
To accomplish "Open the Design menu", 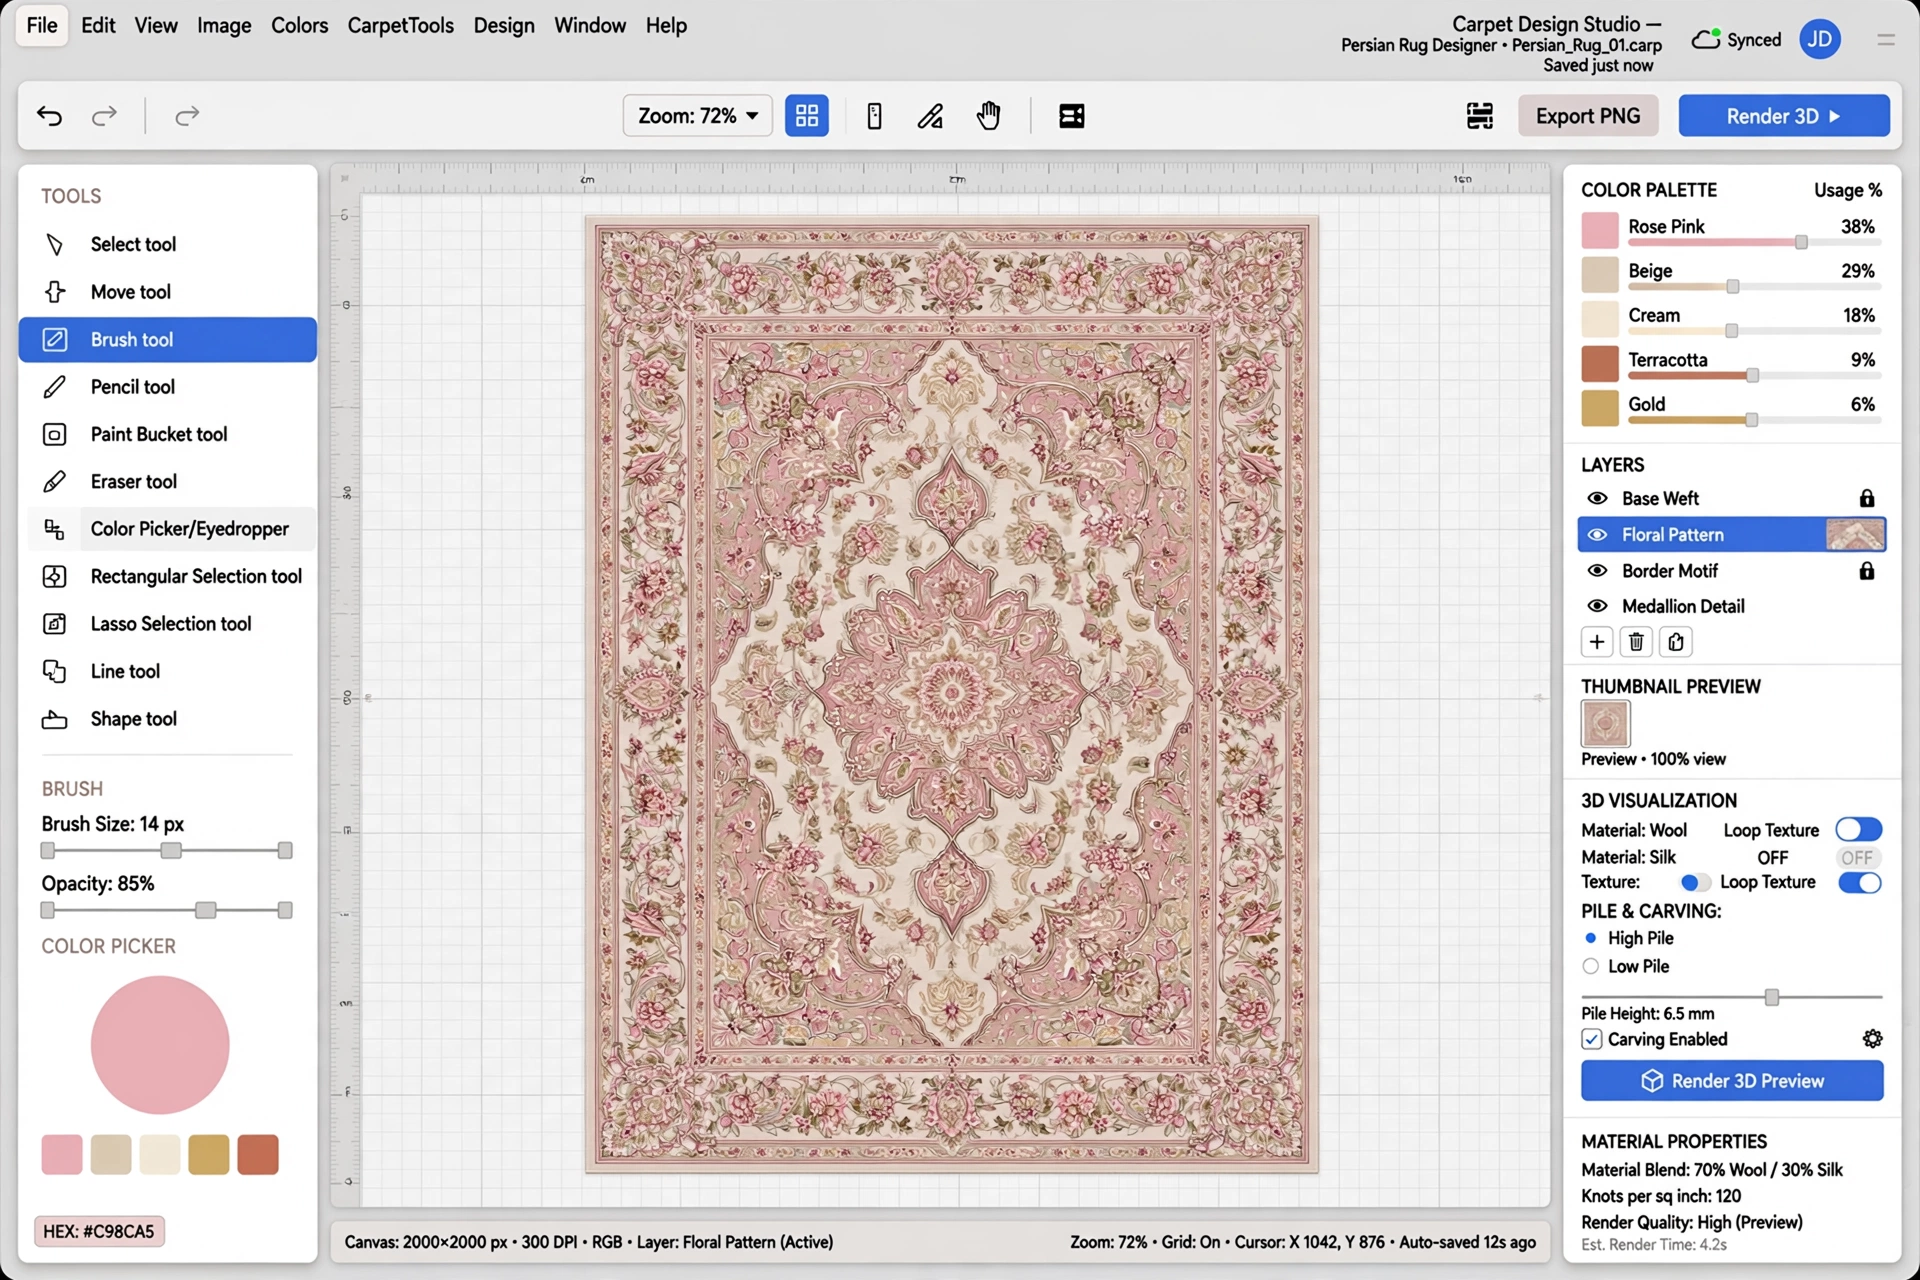I will point(504,25).
